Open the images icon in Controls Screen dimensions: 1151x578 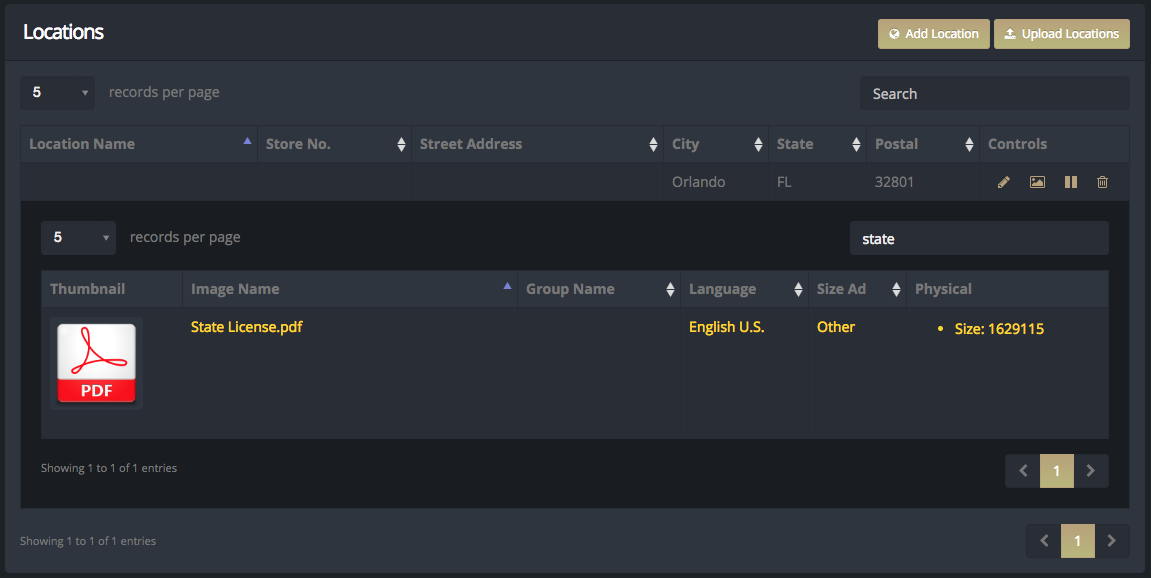point(1037,182)
